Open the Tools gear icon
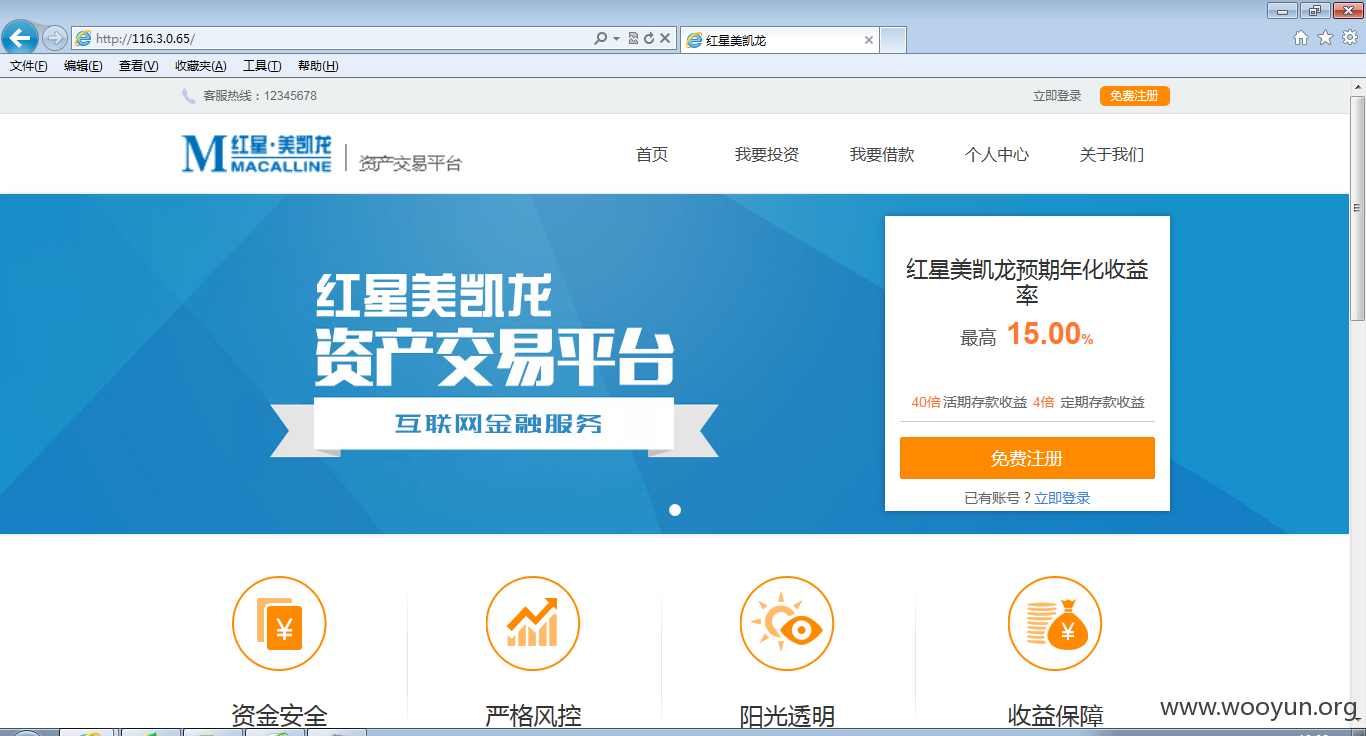This screenshot has height=736, width=1366. (x=1350, y=38)
